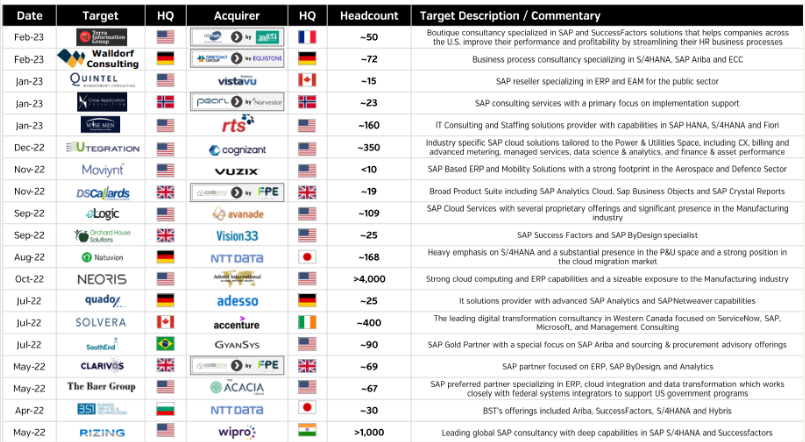
Task: Click the Bulgarian flag in BSI row
Action: pos(165,410)
